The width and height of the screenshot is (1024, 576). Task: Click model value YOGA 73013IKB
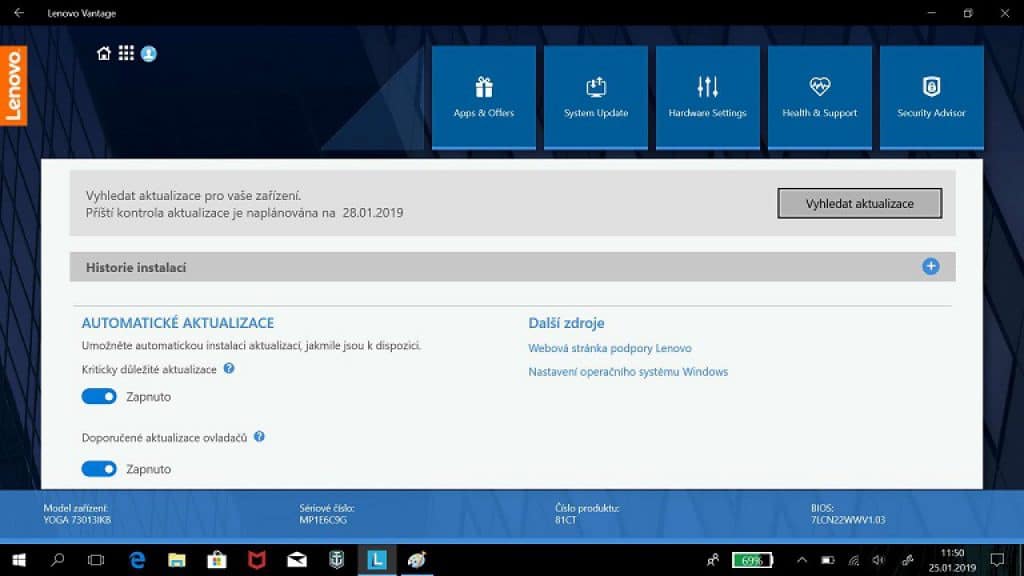(77, 520)
